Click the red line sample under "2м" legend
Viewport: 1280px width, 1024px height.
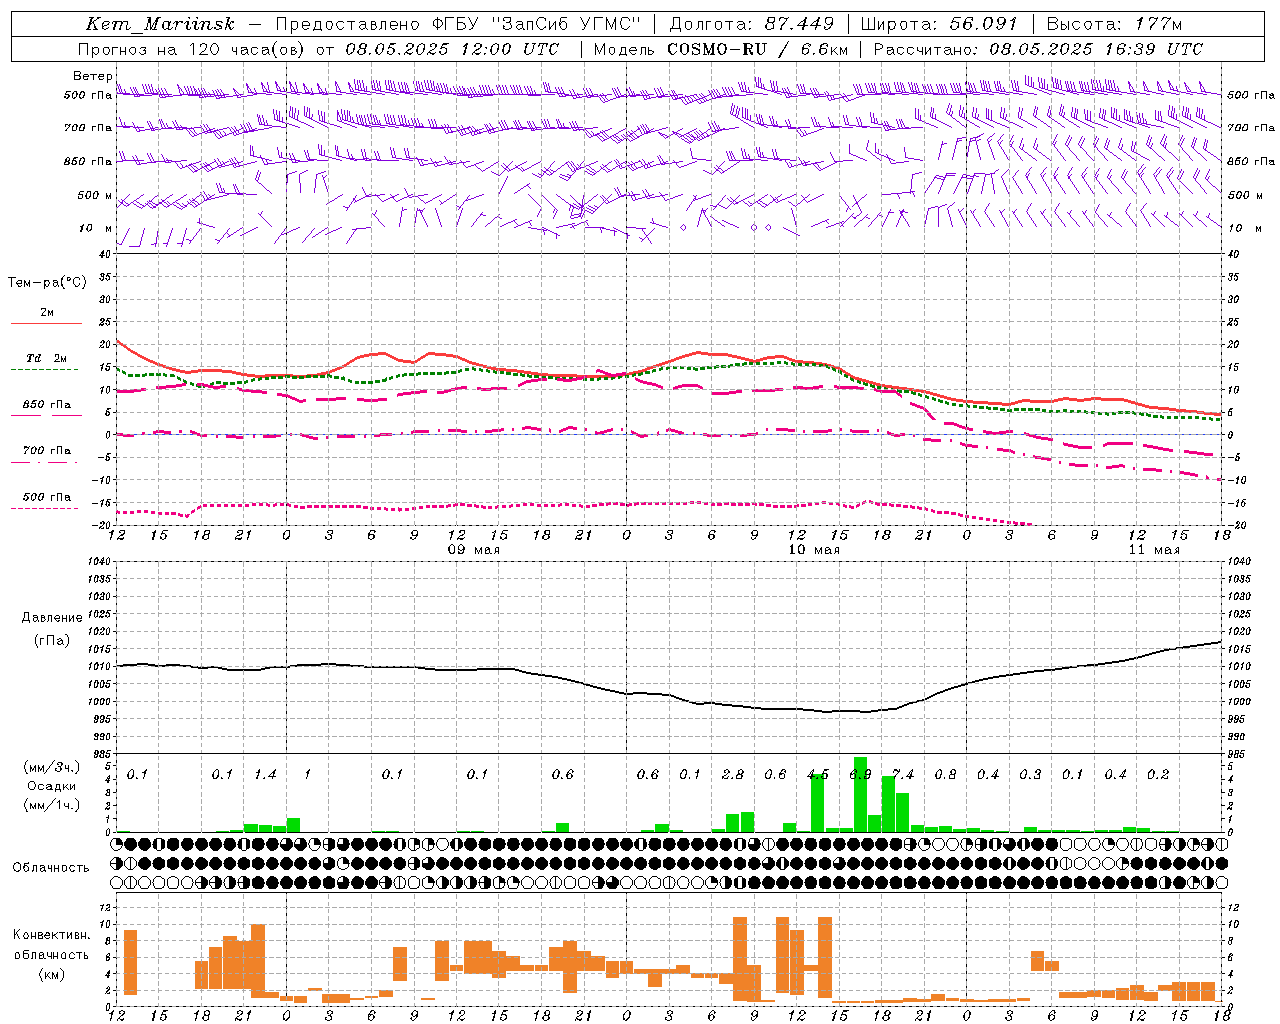[46, 323]
